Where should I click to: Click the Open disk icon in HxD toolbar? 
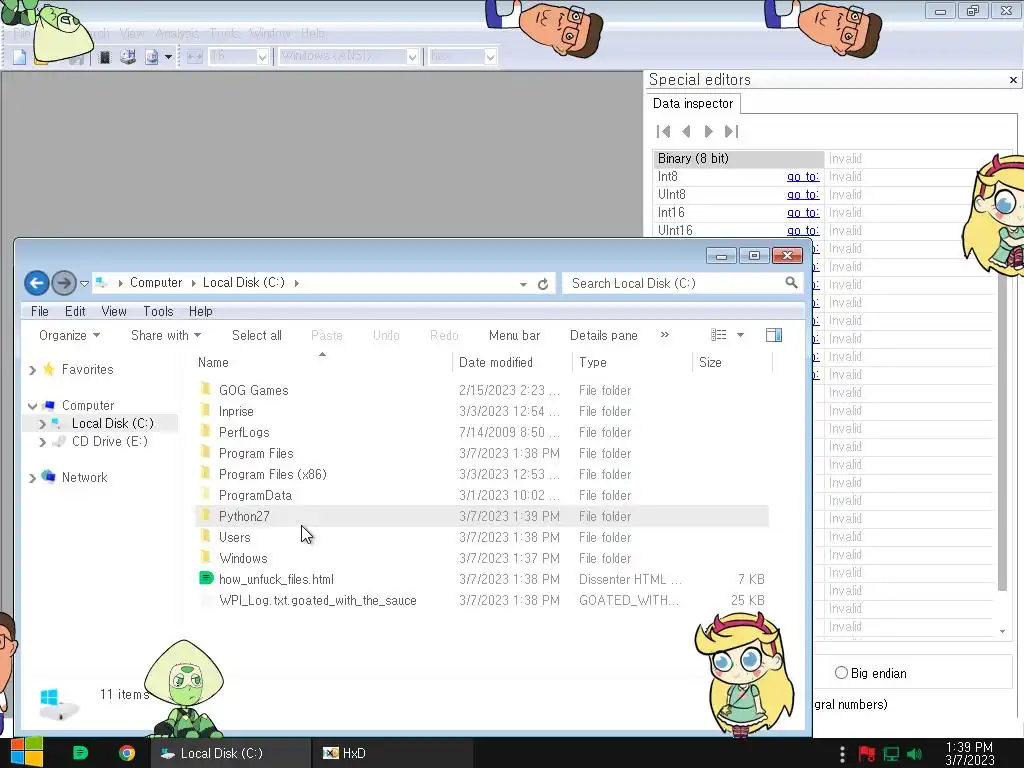tap(128, 57)
